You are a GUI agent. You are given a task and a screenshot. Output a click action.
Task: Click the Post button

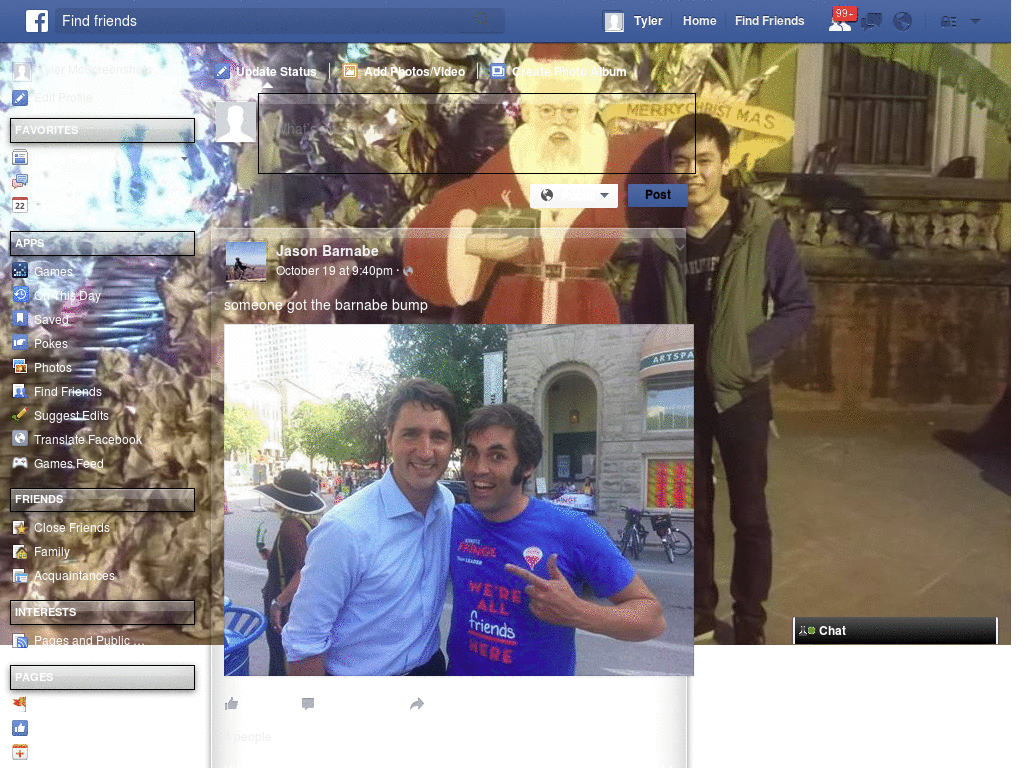click(x=658, y=195)
